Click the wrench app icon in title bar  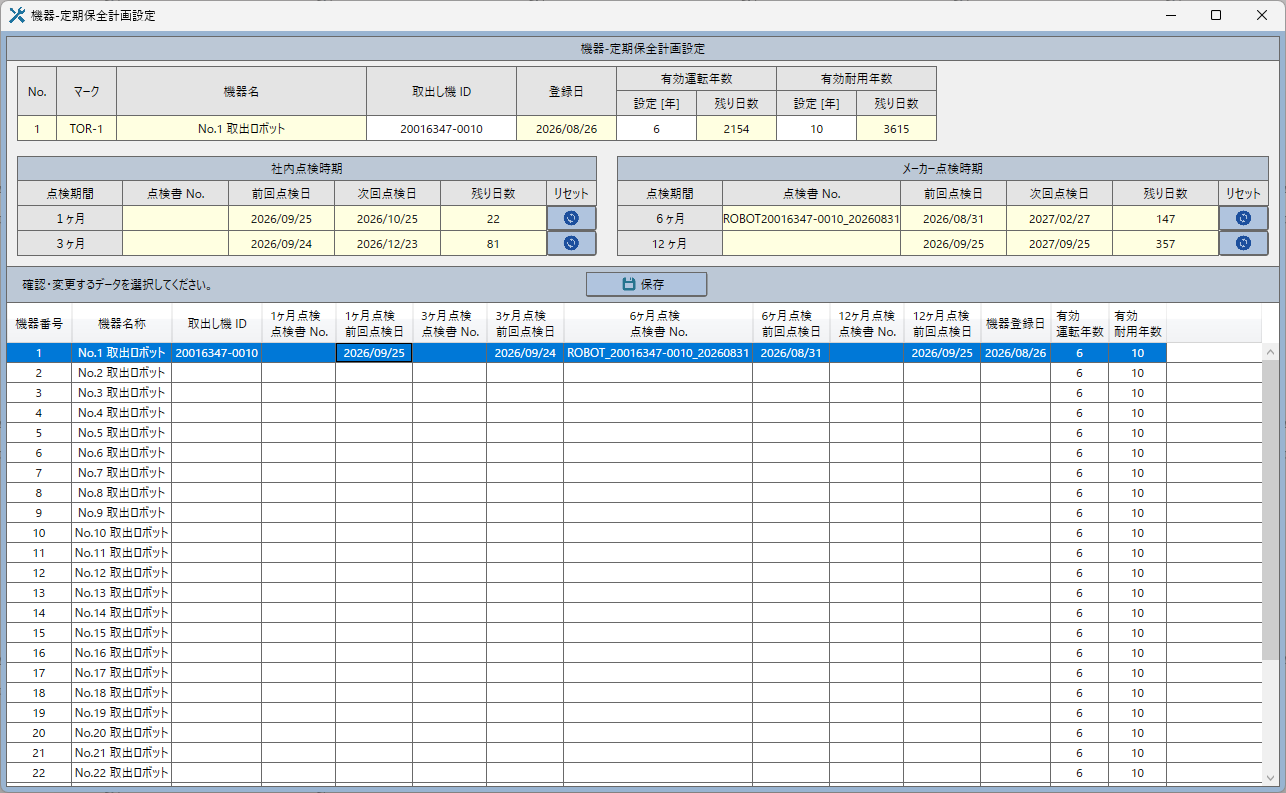pyautogui.click(x=16, y=15)
